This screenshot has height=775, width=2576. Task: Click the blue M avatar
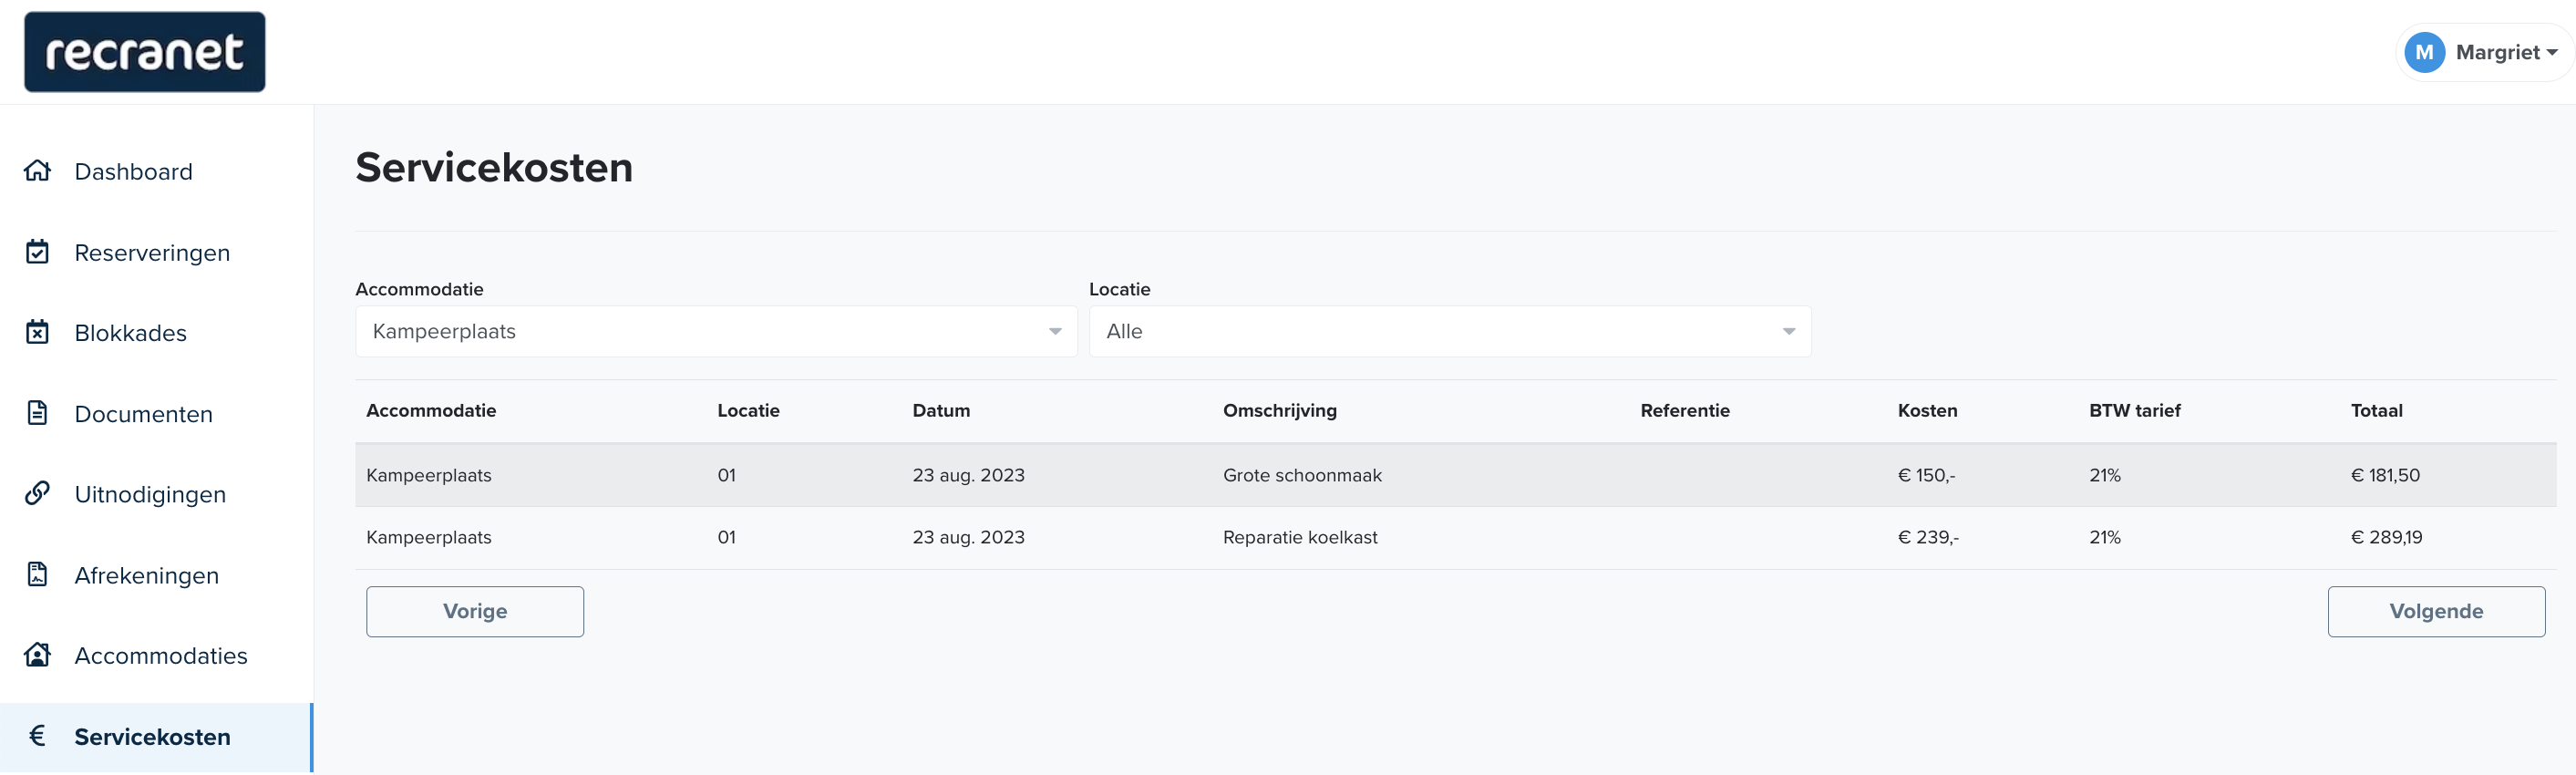(x=2424, y=52)
